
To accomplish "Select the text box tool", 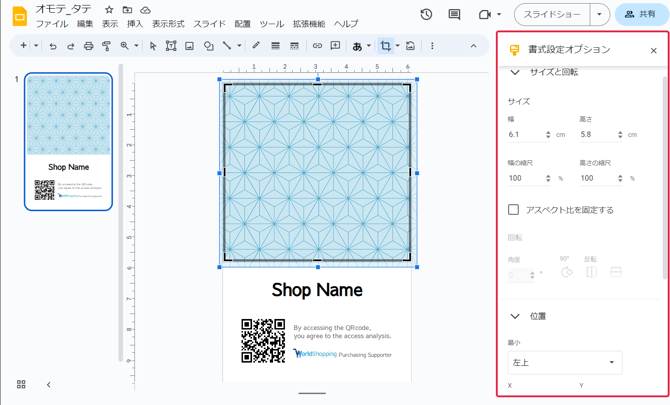I will (x=171, y=46).
